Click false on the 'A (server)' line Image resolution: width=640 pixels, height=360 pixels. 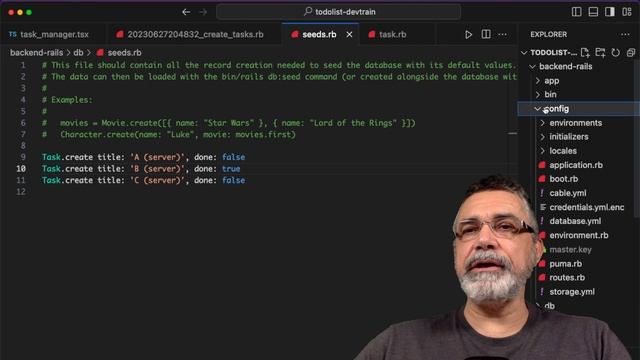click(x=233, y=157)
